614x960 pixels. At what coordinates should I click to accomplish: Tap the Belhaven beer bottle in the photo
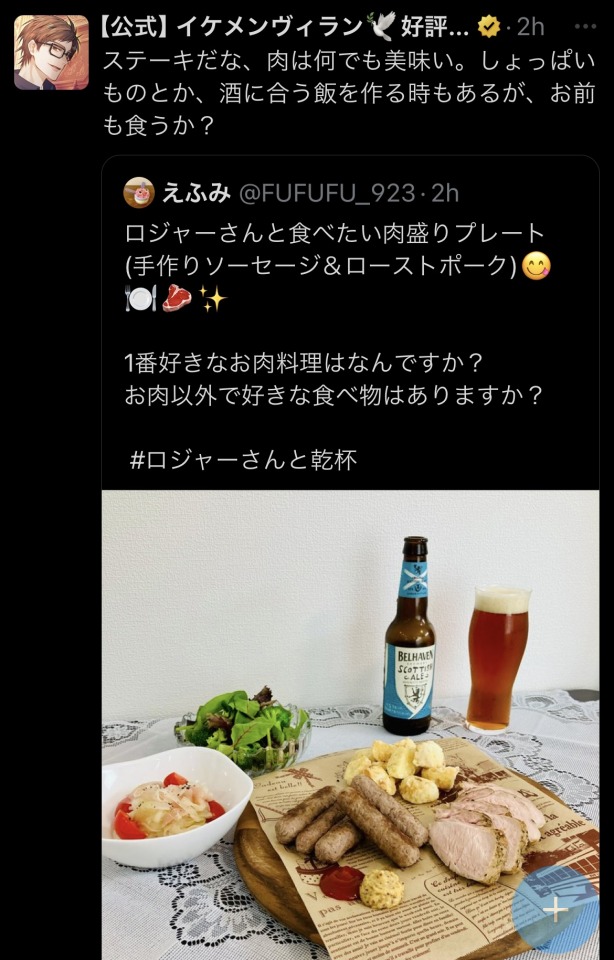[x=410, y=637]
